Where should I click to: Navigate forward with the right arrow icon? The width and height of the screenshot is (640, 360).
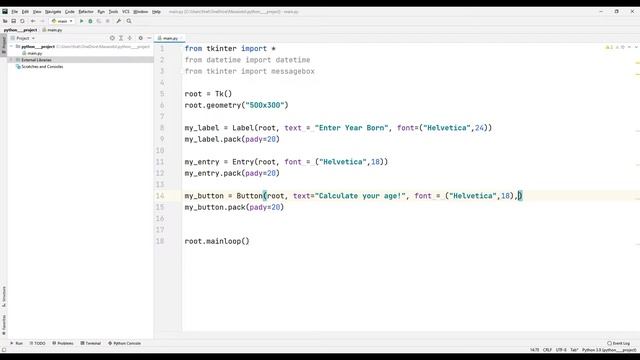pos(42,21)
